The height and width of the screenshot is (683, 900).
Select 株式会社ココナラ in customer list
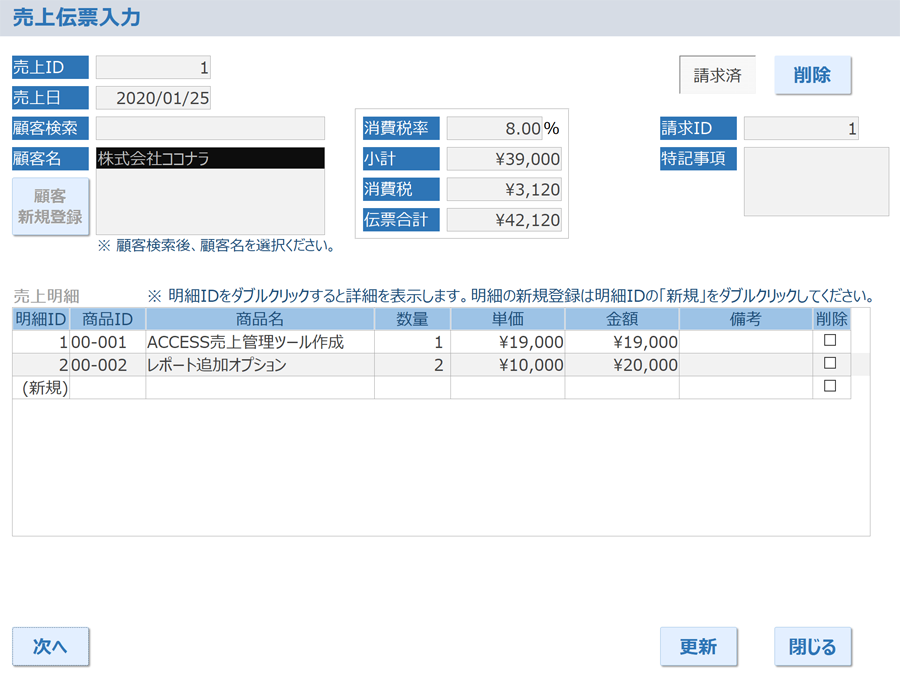coord(210,158)
